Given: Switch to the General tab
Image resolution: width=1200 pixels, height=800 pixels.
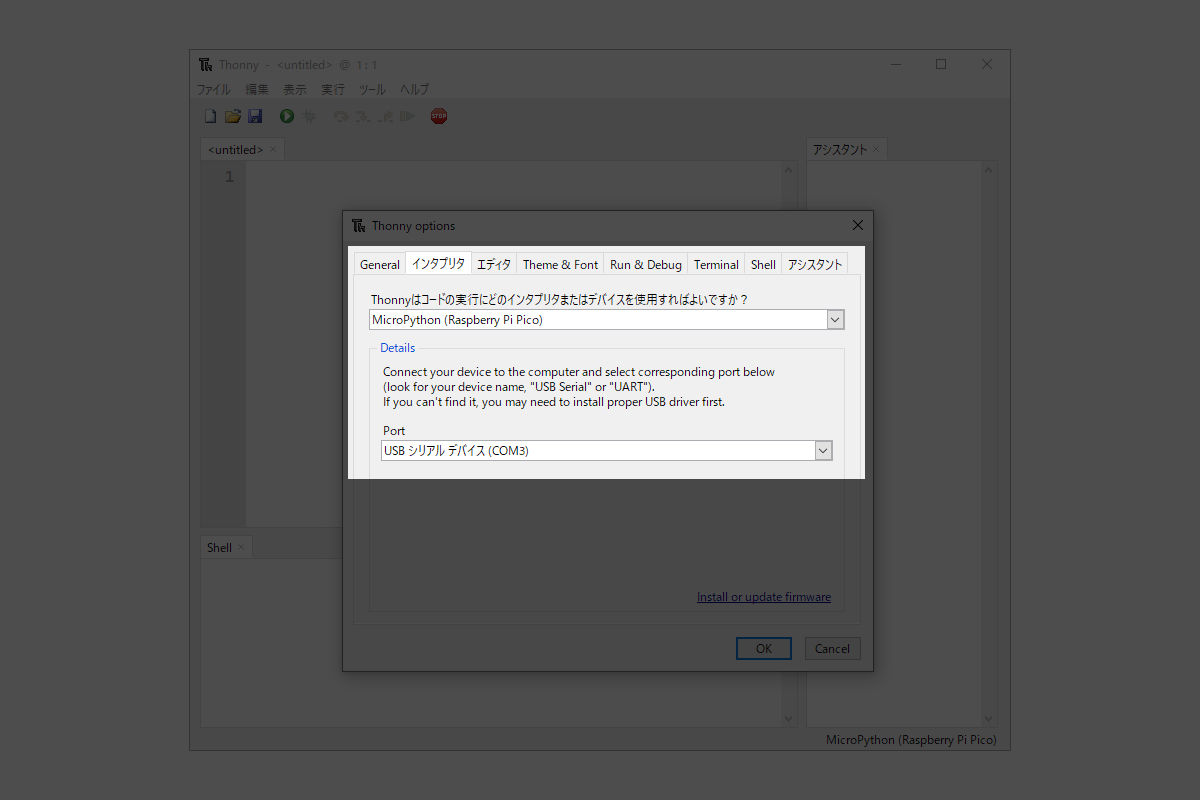Looking at the screenshot, I should (x=380, y=265).
